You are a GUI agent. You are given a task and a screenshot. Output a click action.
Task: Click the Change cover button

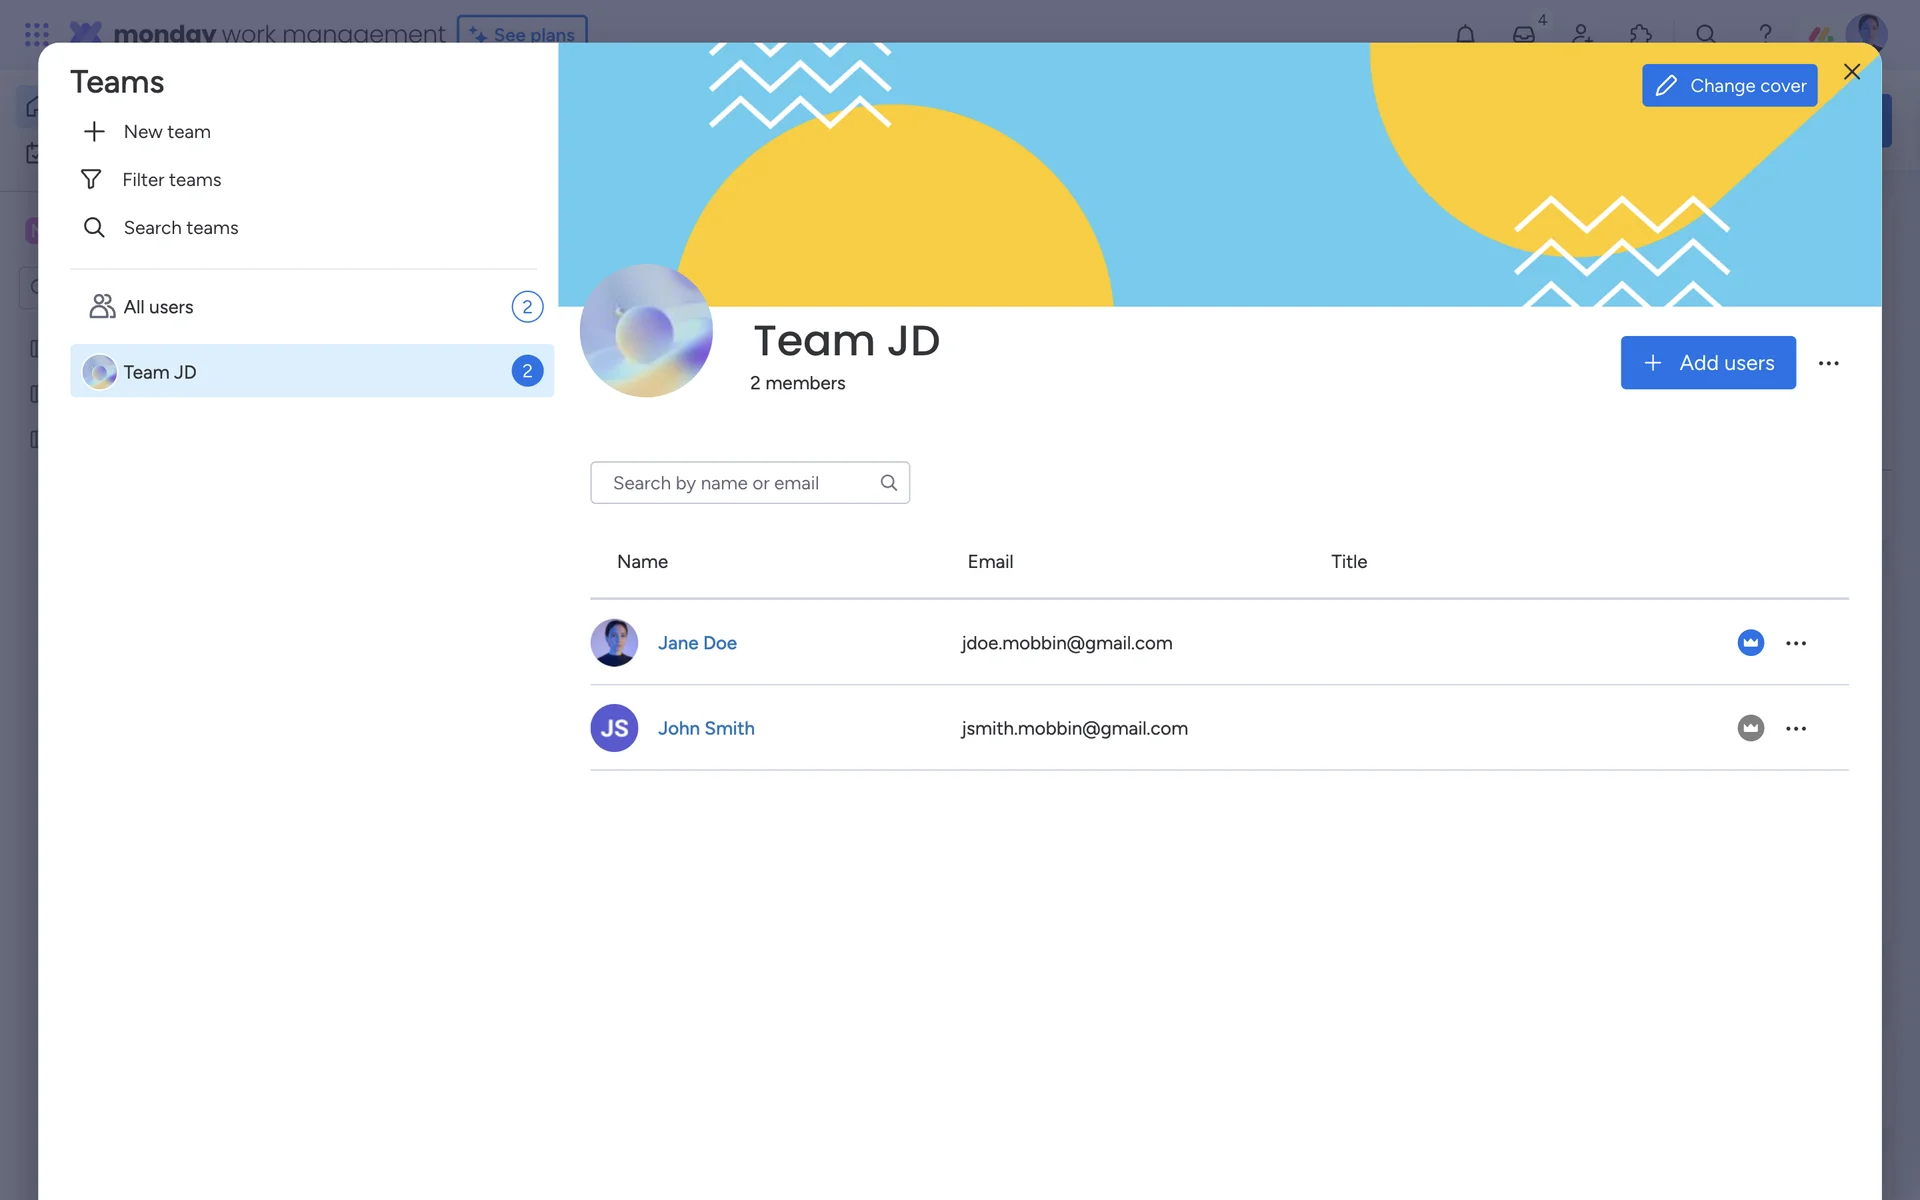point(1729,86)
